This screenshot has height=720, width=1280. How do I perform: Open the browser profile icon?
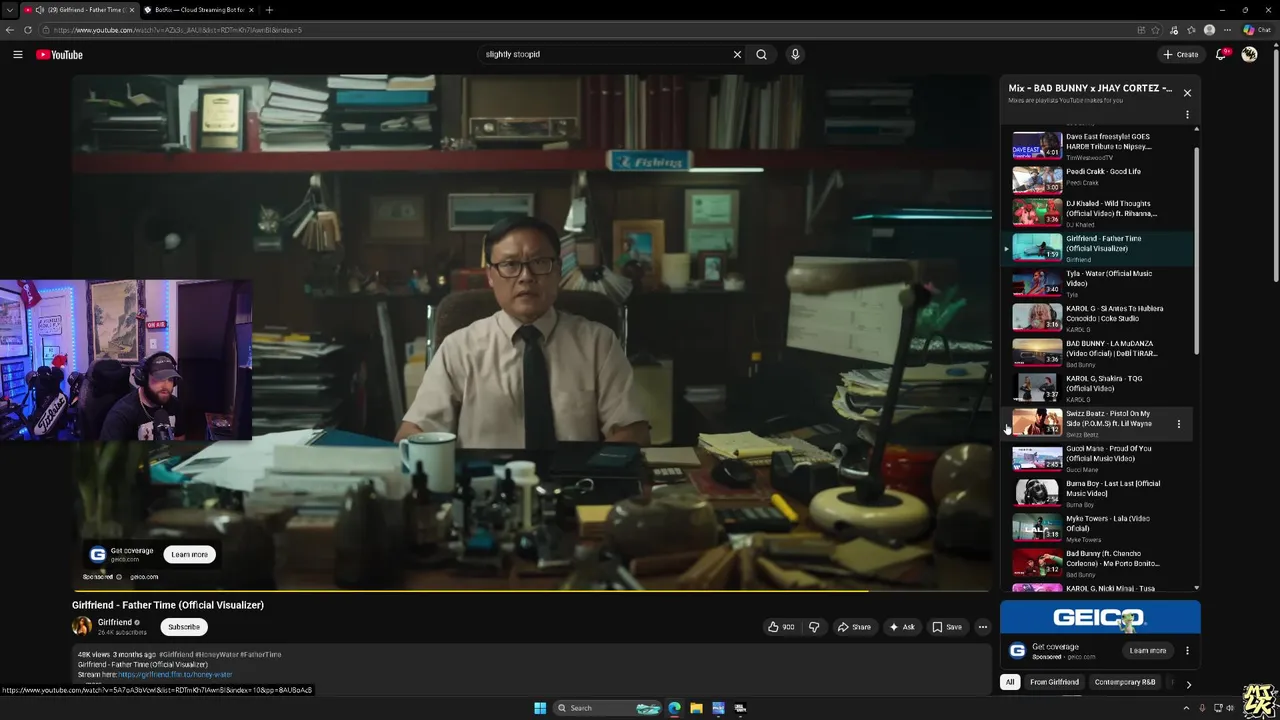[1209, 30]
